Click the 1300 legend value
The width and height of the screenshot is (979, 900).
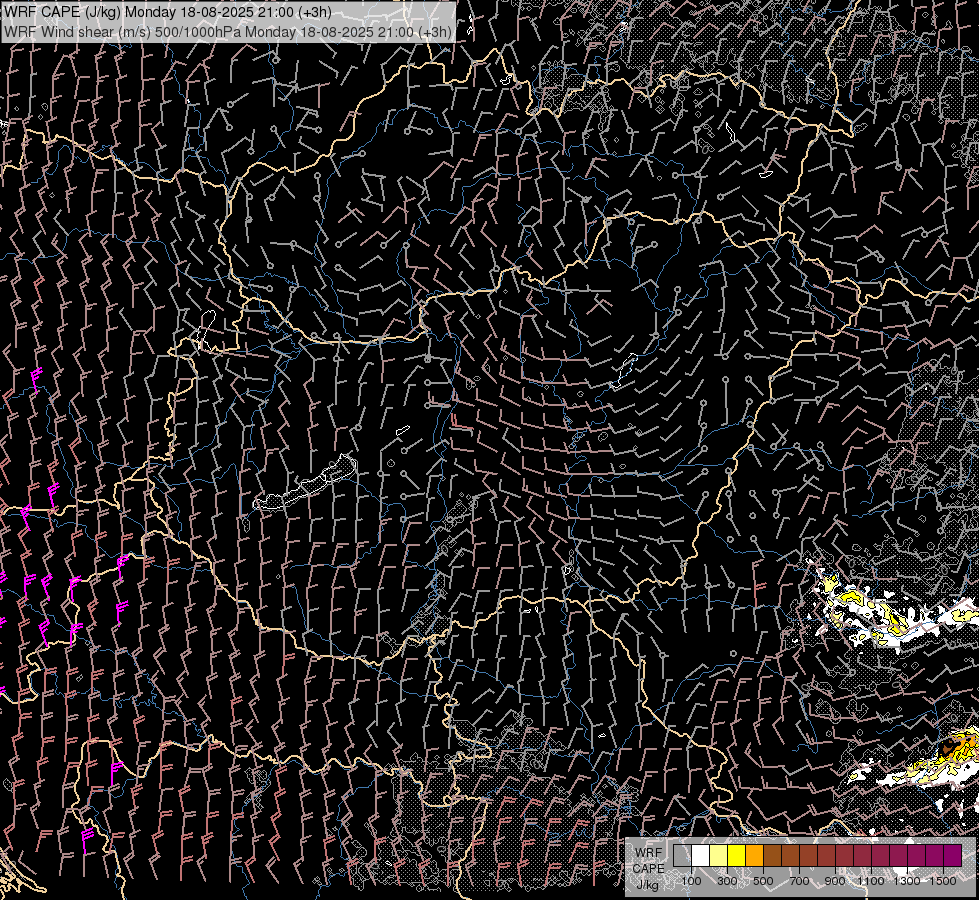pyautogui.click(x=907, y=881)
